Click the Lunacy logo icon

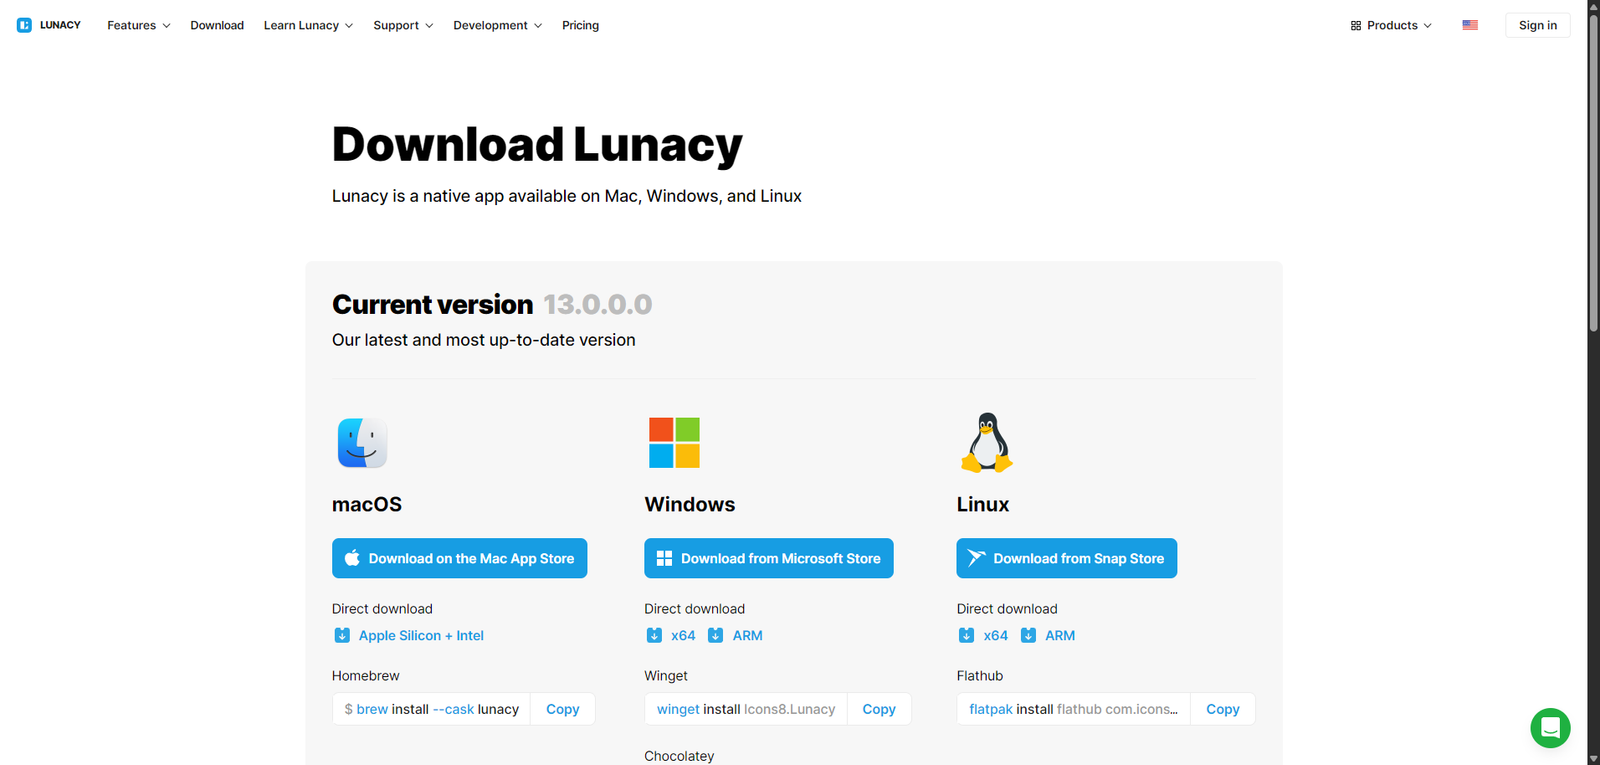[24, 25]
